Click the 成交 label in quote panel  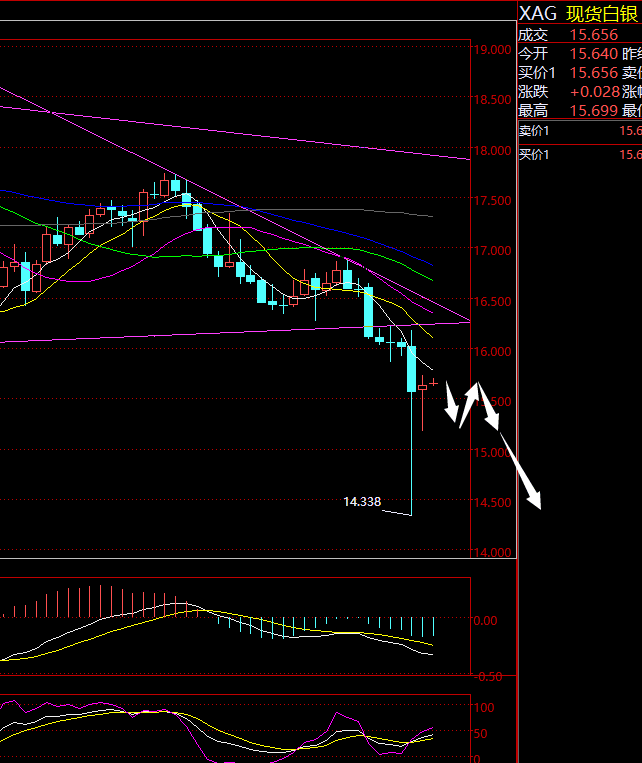coord(533,35)
